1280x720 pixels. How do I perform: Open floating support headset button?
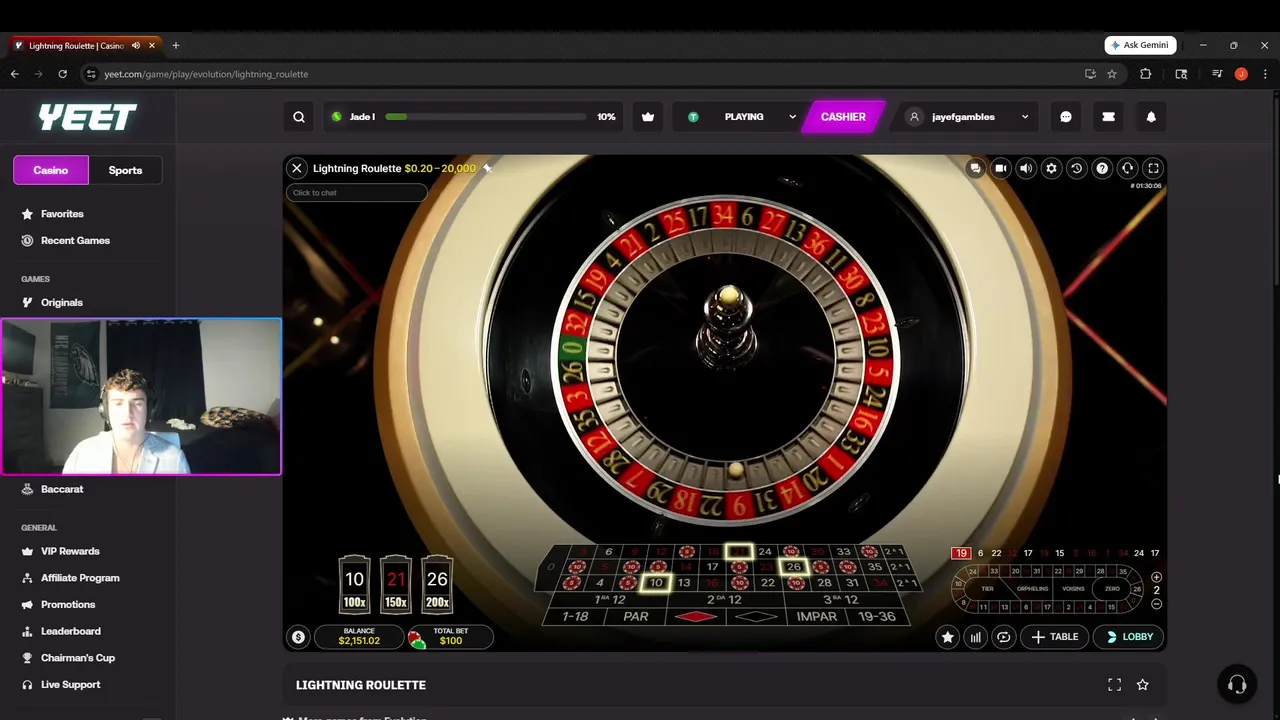[1237, 685]
